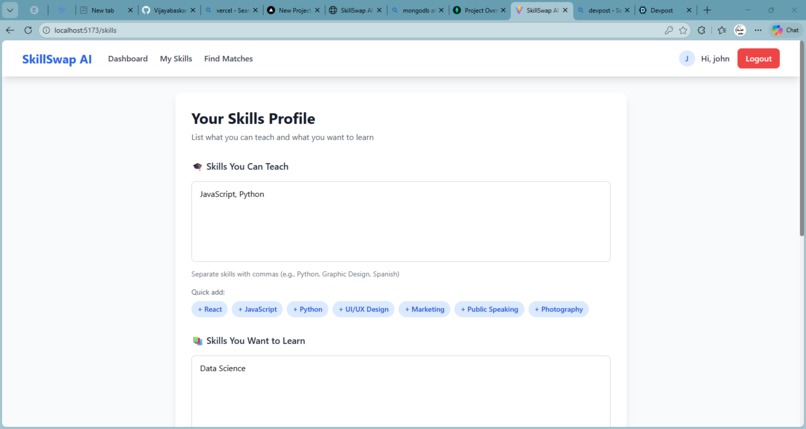Quick add the UI/UX Design chip
The height and width of the screenshot is (429, 806).
tap(363, 309)
